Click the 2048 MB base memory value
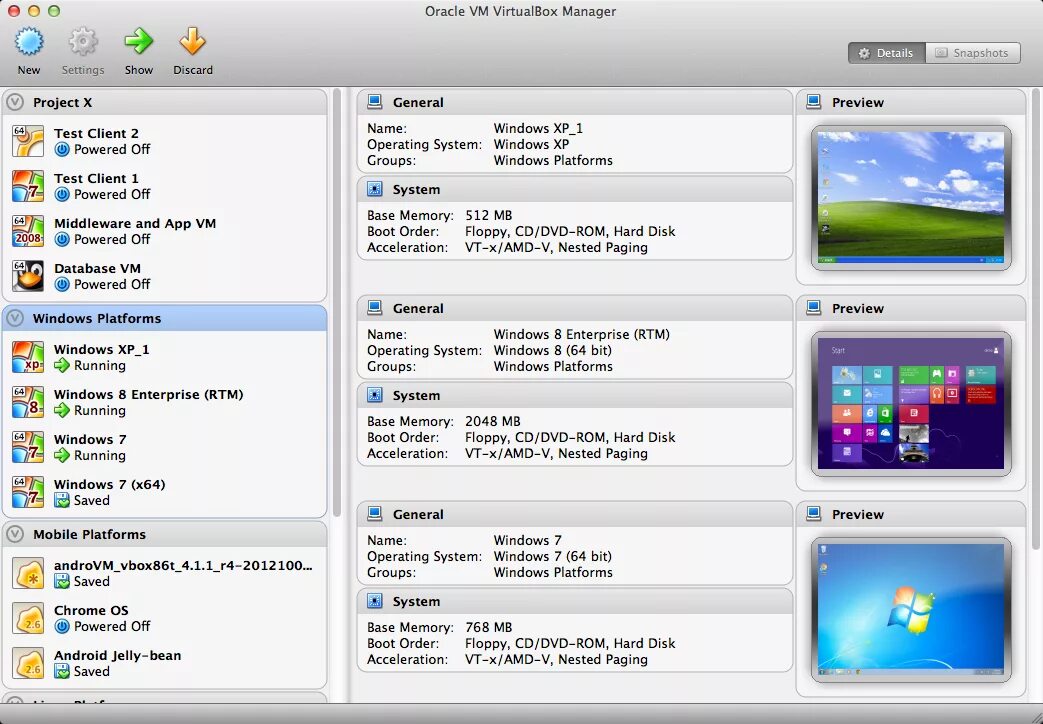1043x724 pixels. pyautogui.click(x=492, y=421)
